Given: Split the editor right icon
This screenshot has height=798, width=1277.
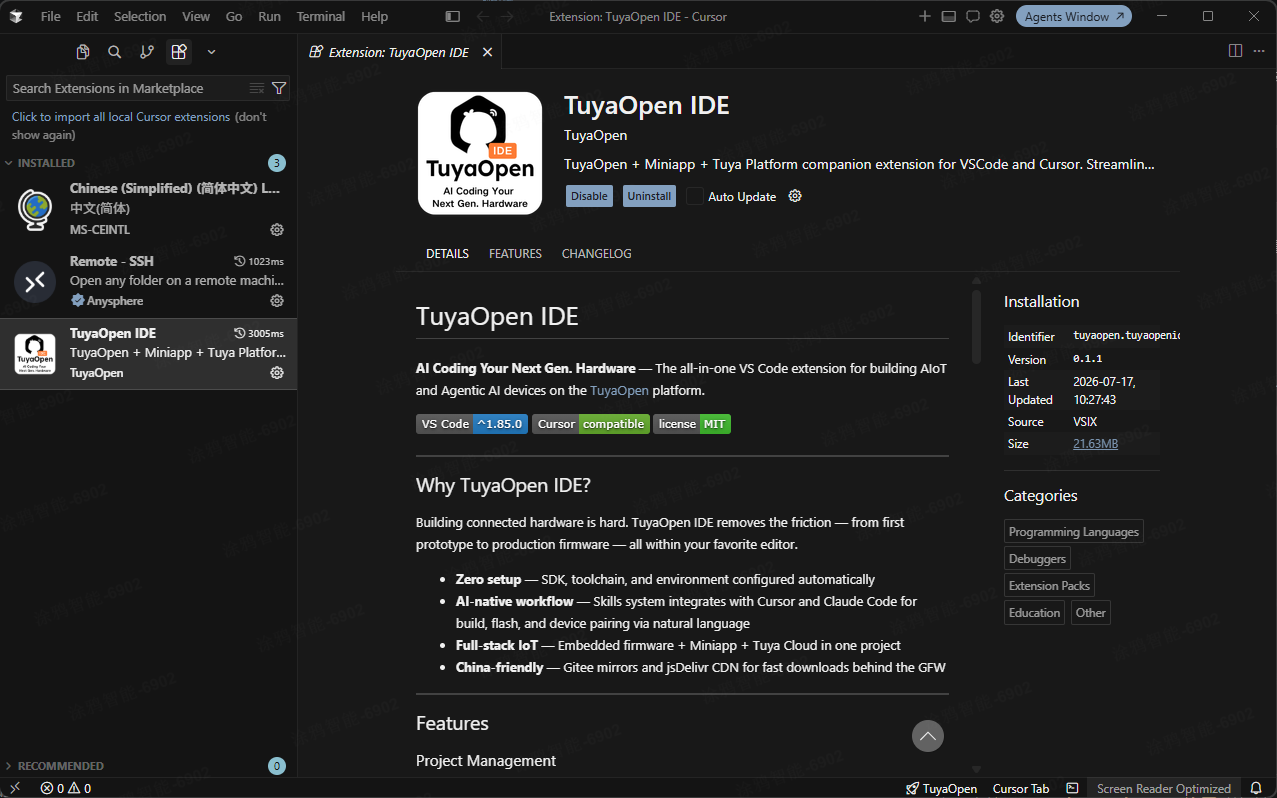Looking at the screenshot, I should 1235,51.
